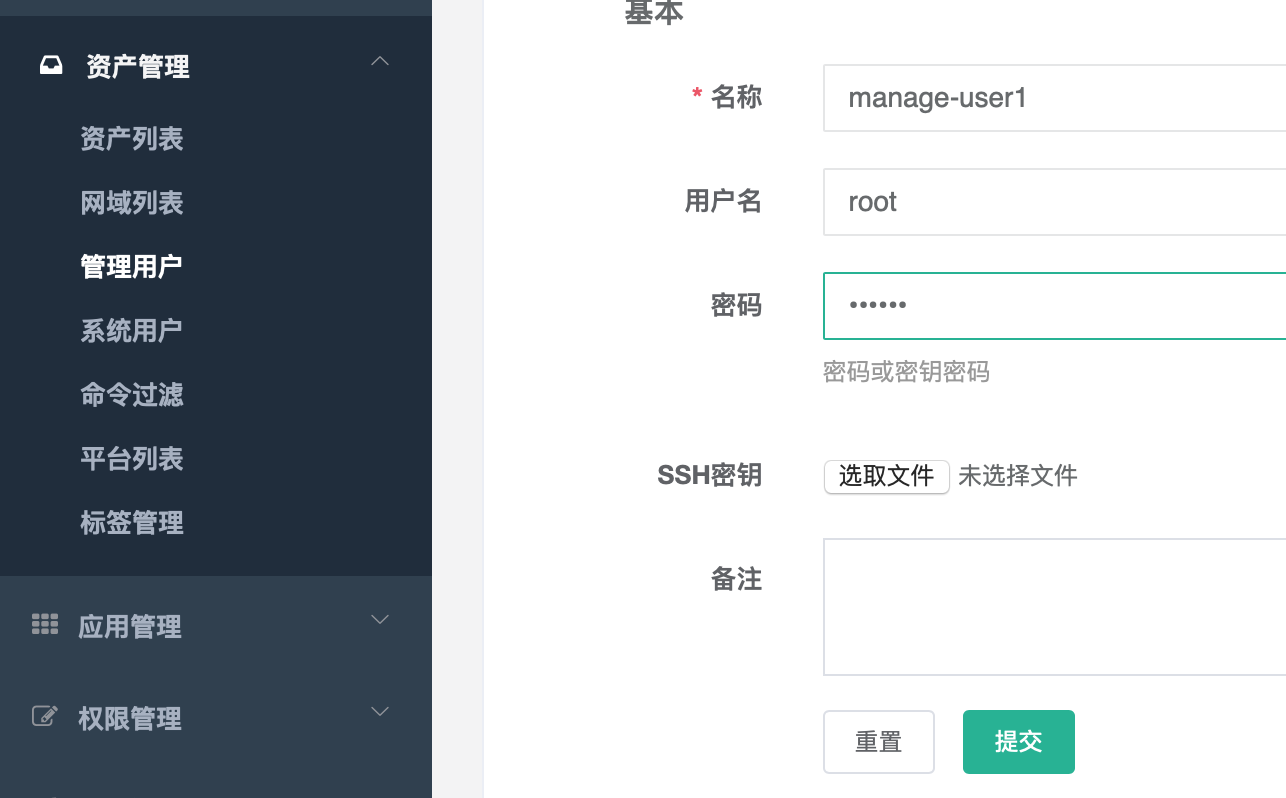Click the SSH密钥 label

710,476
